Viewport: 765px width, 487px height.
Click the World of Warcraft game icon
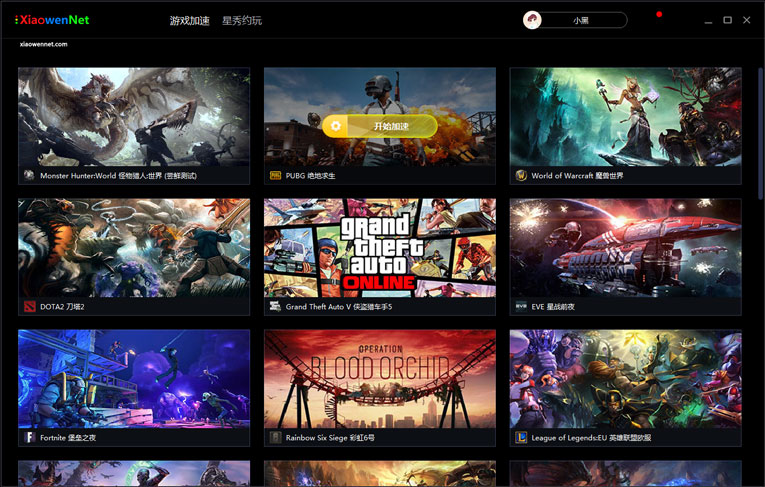[521, 175]
